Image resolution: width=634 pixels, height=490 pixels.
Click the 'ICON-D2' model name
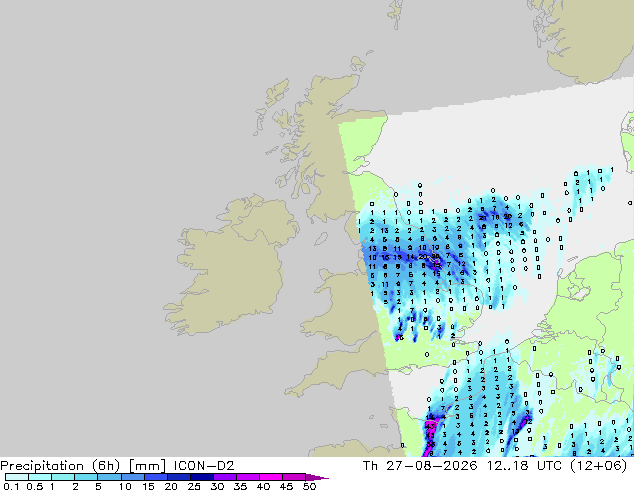point(204,466)
